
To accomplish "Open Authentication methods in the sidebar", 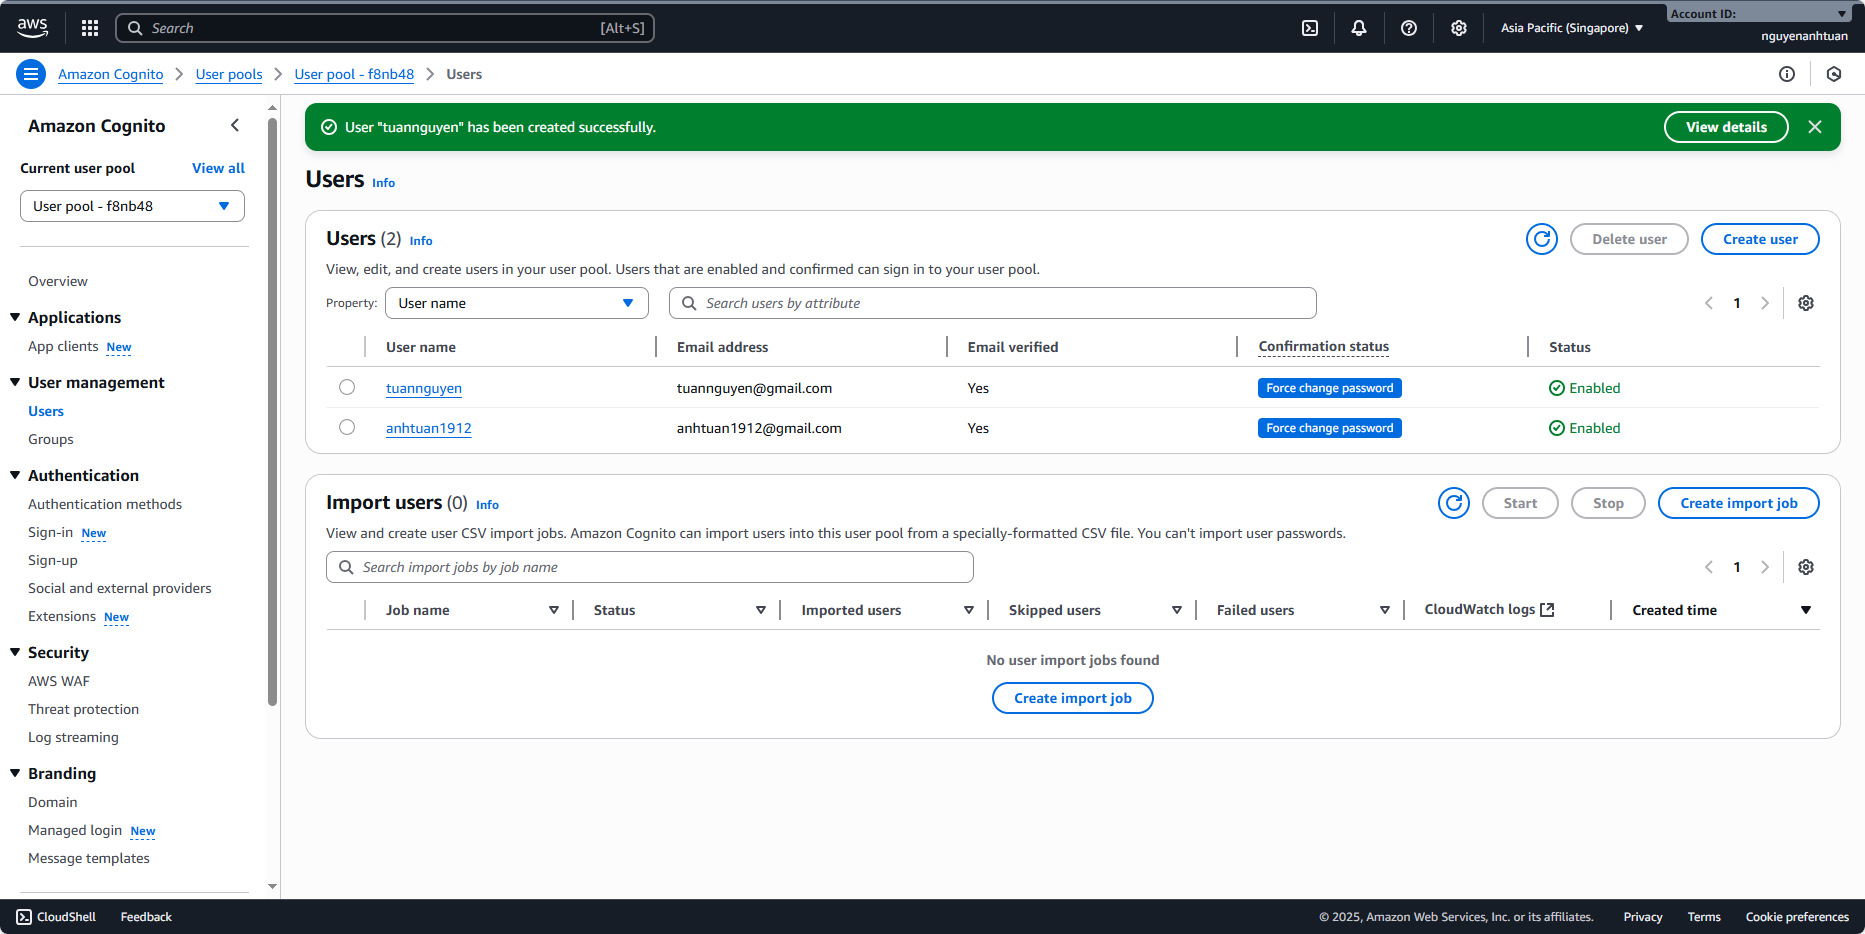I will [x=105, y=504].
